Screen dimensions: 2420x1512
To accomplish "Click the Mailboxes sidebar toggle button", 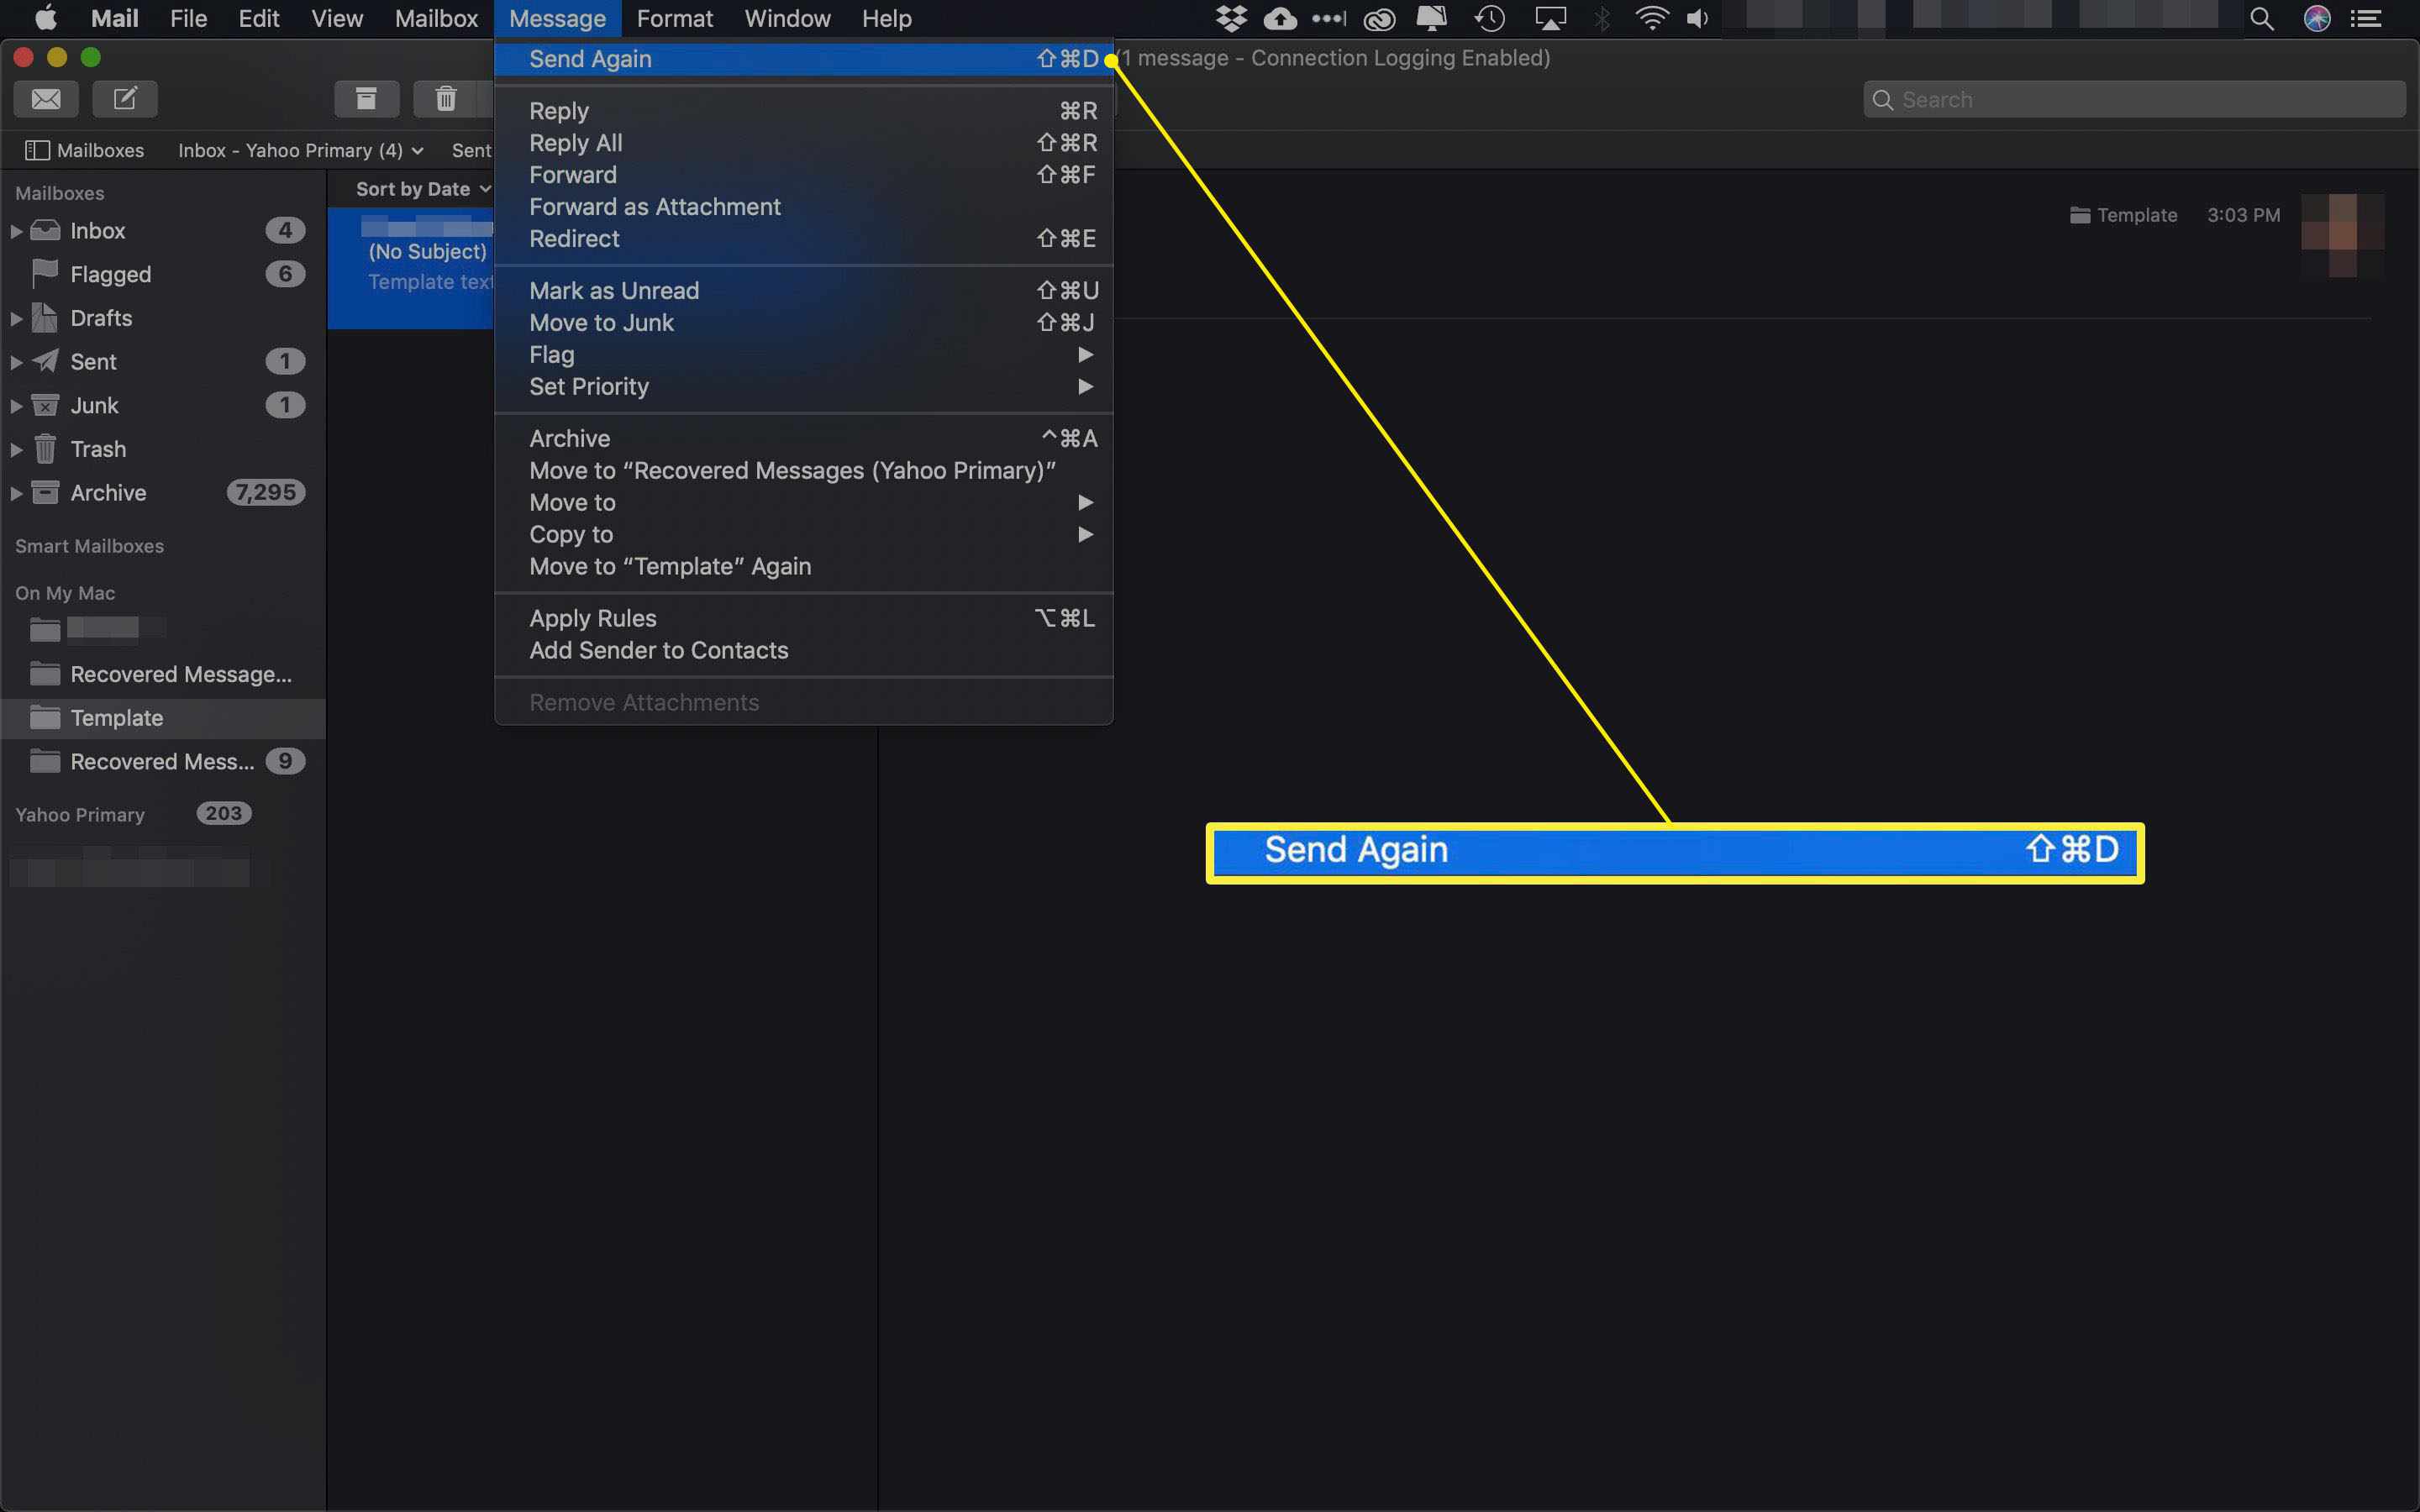I will [x=85, y=150].
